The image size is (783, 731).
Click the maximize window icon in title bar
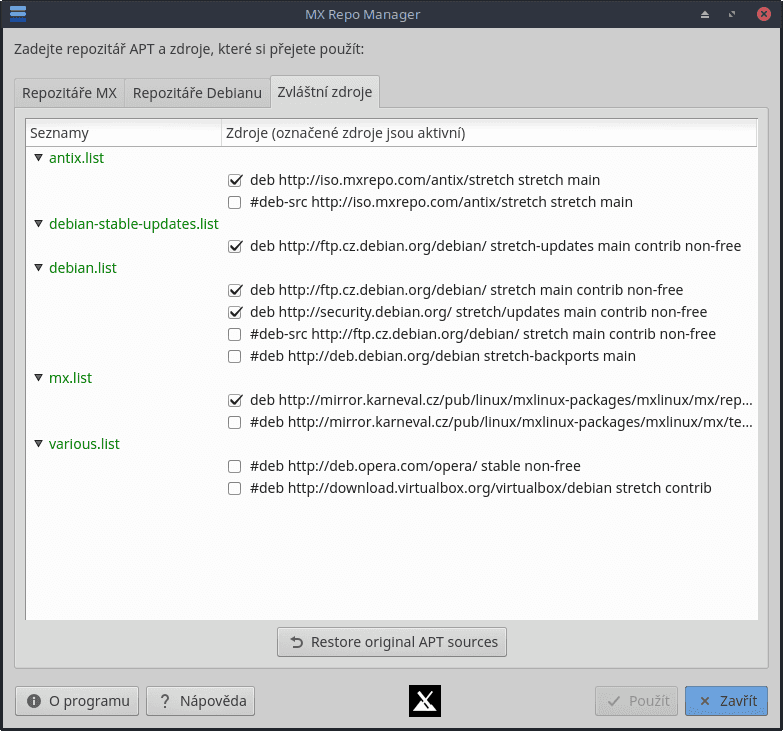coord(732,15)
